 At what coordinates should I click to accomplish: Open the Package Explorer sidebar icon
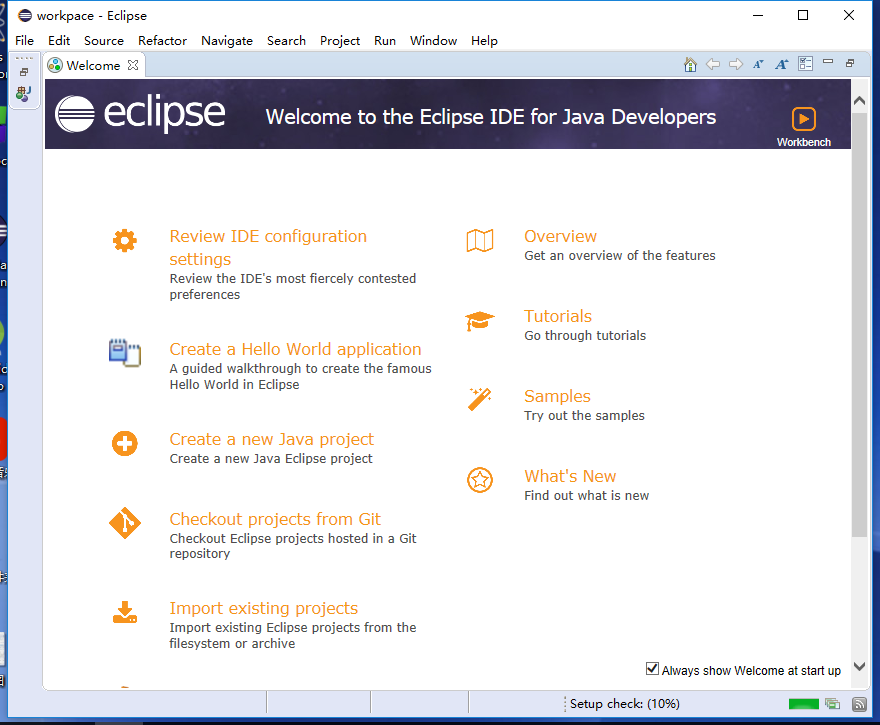coord(24,94)
